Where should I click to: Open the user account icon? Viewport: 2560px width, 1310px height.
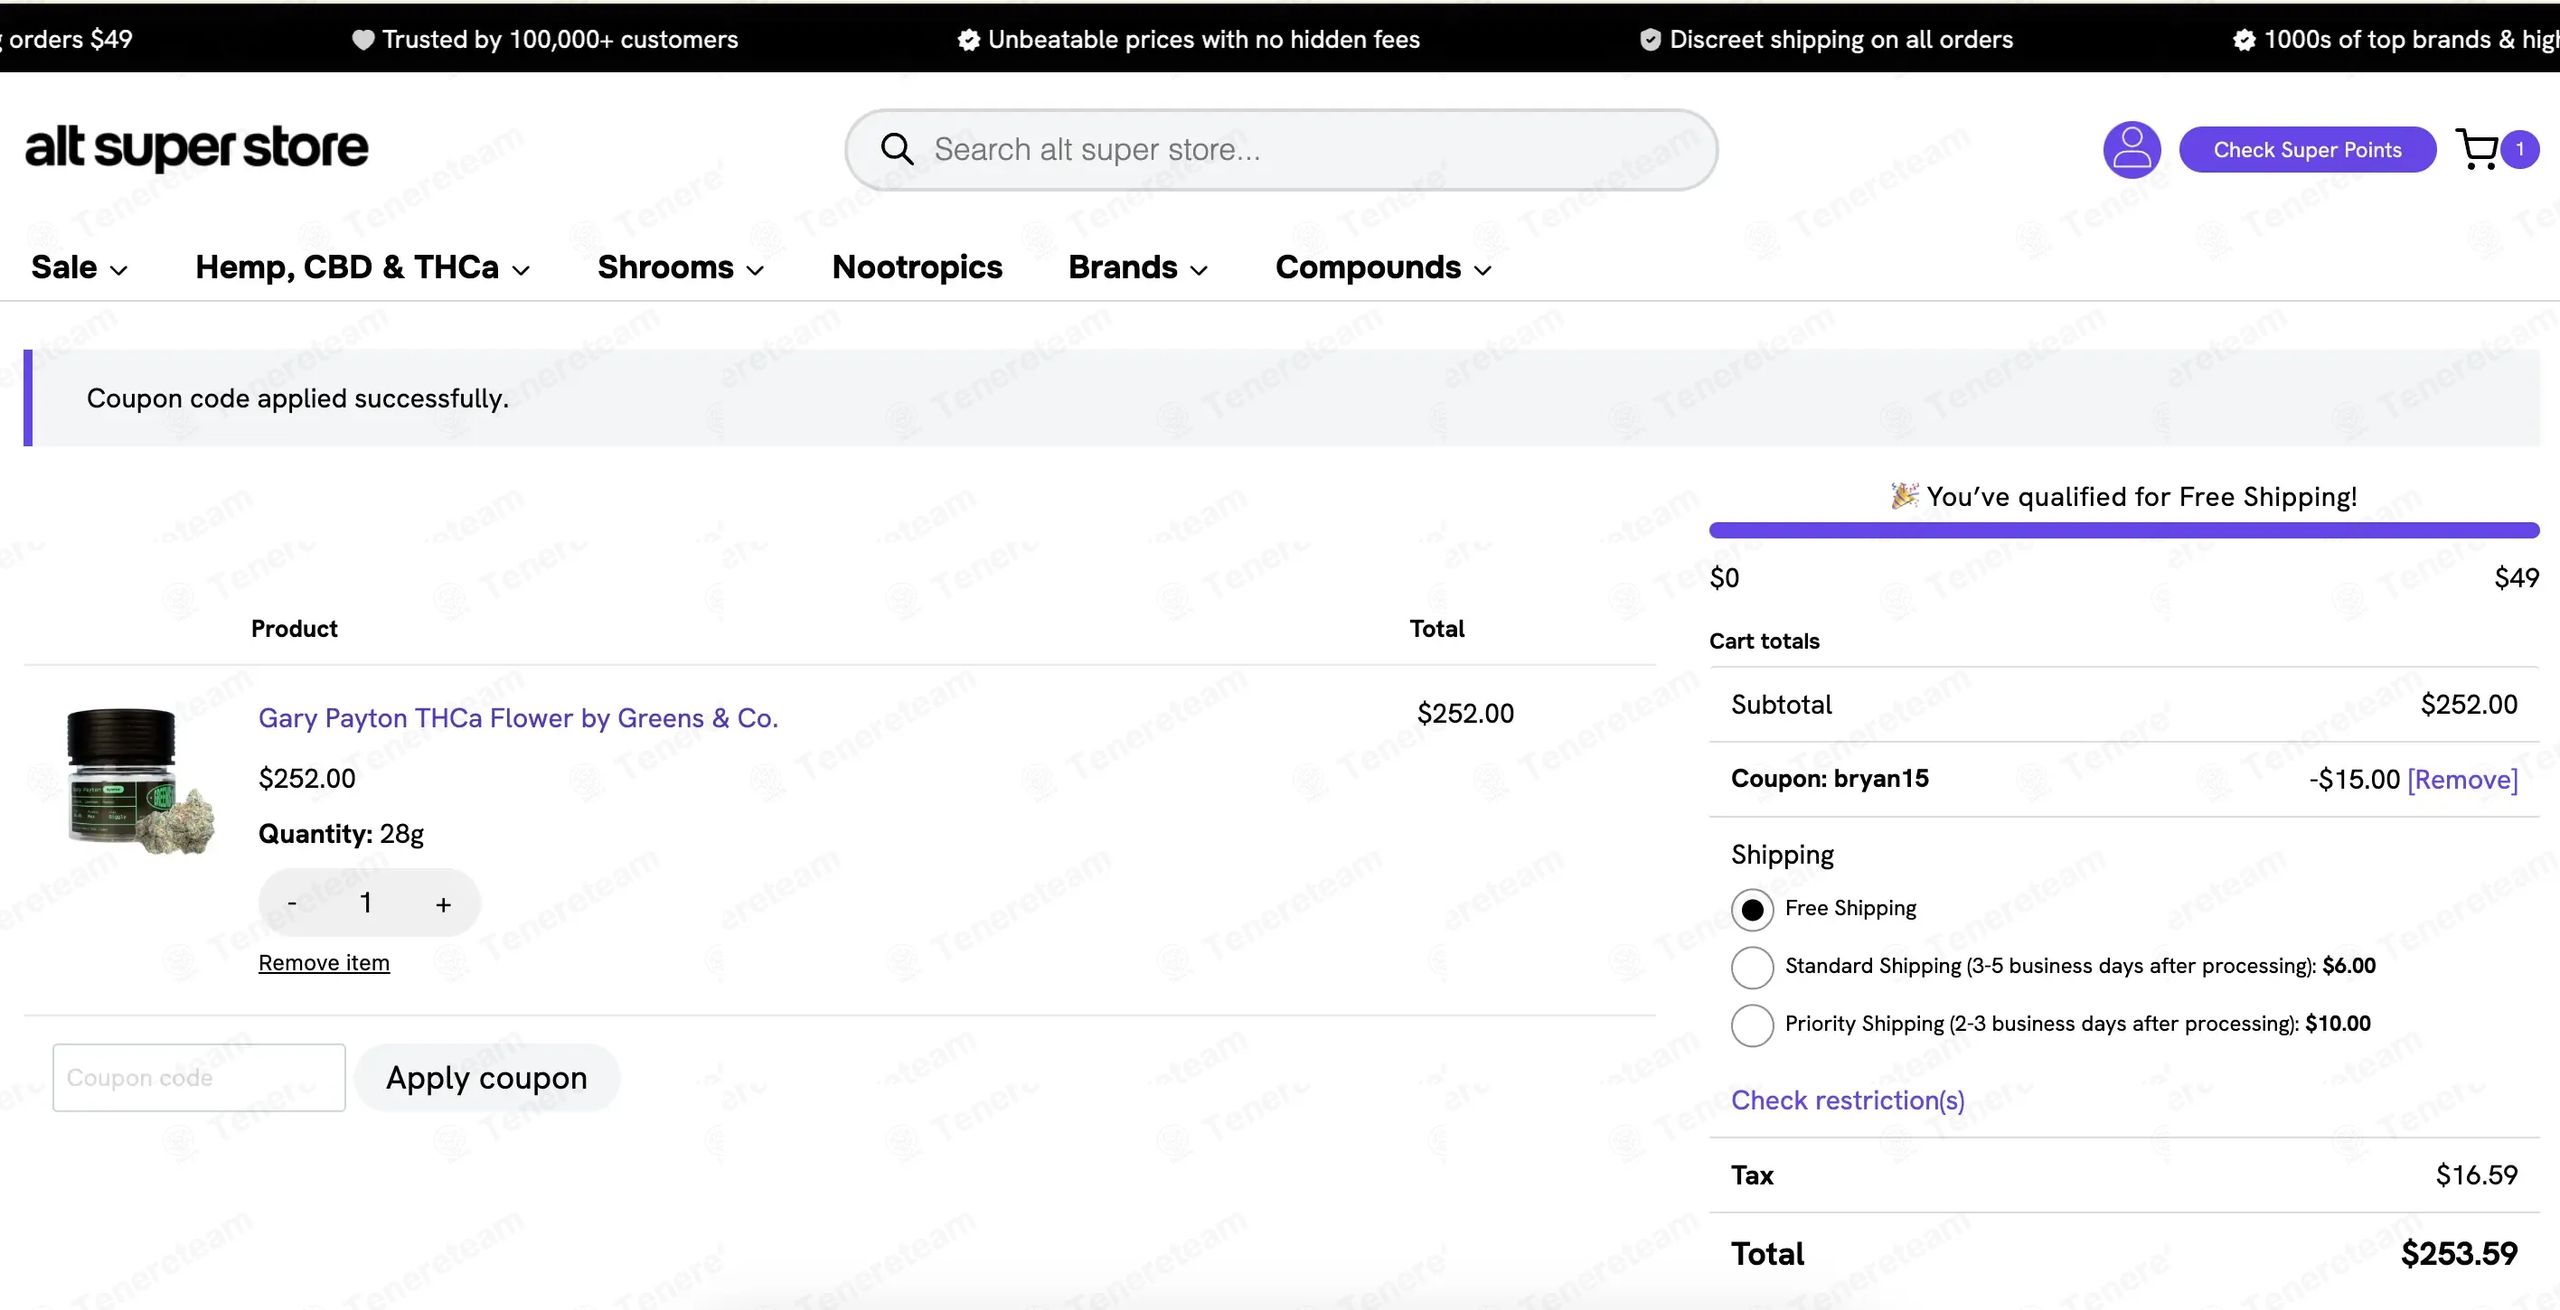2132,150
